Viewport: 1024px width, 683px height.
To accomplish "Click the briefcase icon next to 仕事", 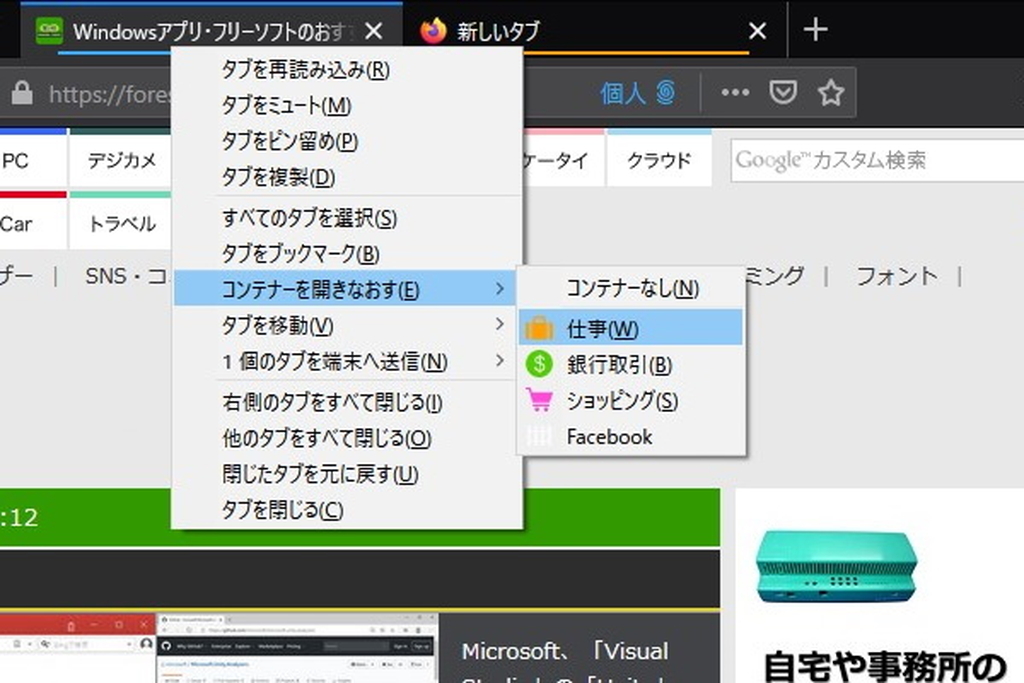I will pos(540,326).
